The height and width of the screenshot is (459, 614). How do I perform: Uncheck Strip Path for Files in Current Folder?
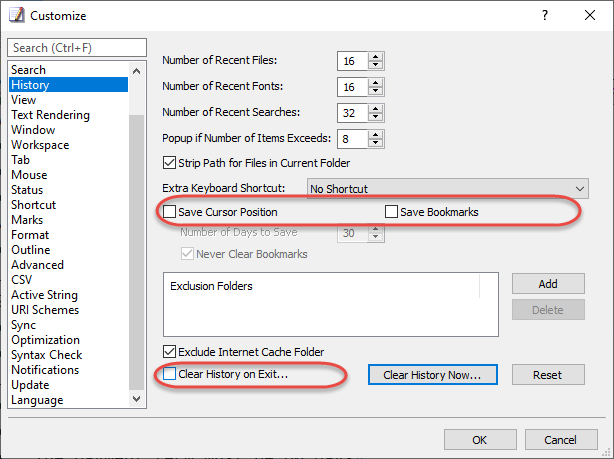coord(170,163)
